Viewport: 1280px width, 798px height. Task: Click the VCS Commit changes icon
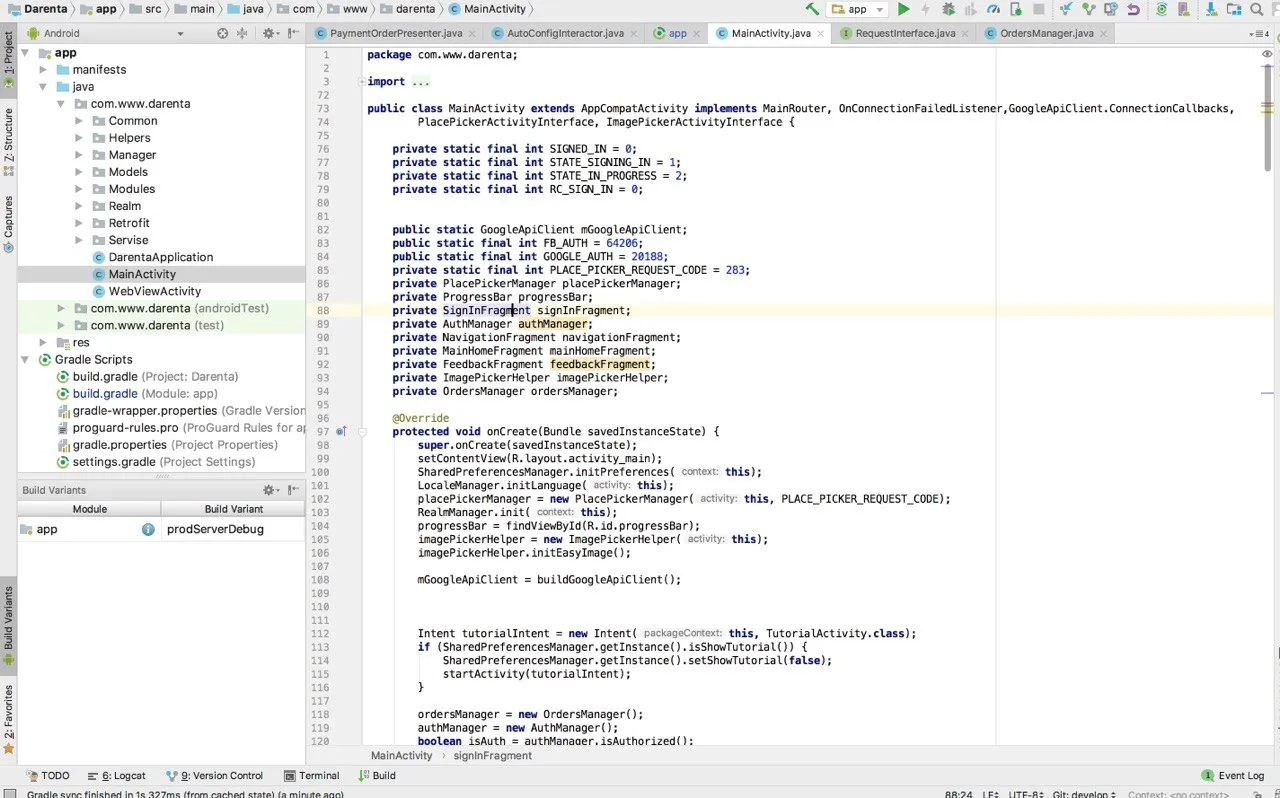[x=1088, y=9]
